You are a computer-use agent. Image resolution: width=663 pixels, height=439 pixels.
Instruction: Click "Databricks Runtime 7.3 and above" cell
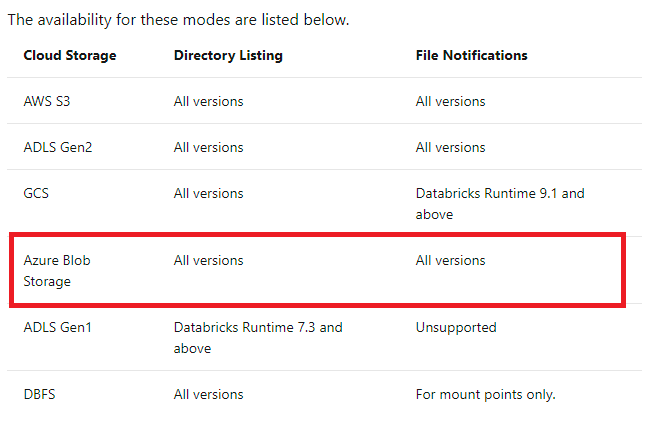pos(258,337)
